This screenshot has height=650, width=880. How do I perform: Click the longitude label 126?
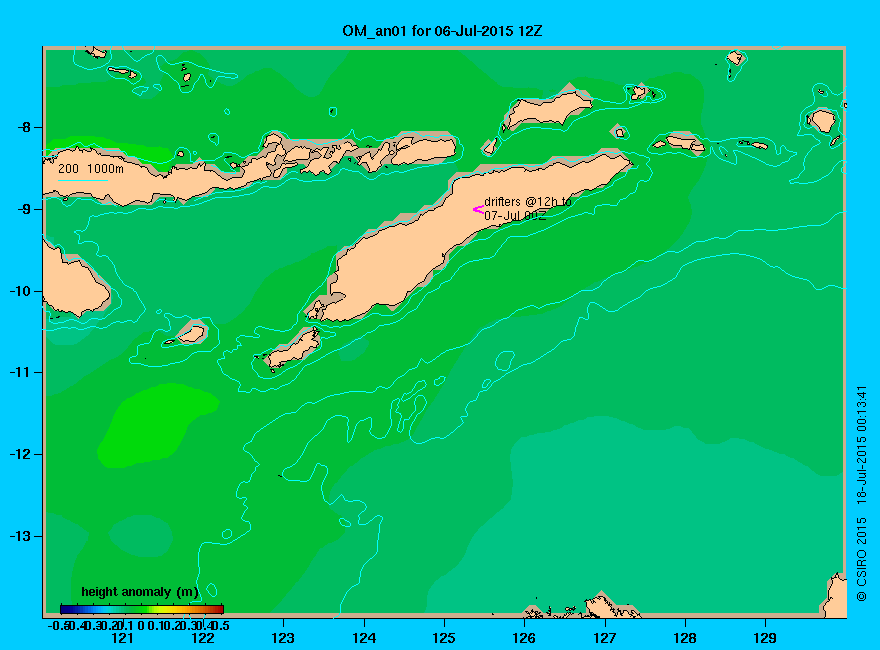pos(524,638)
